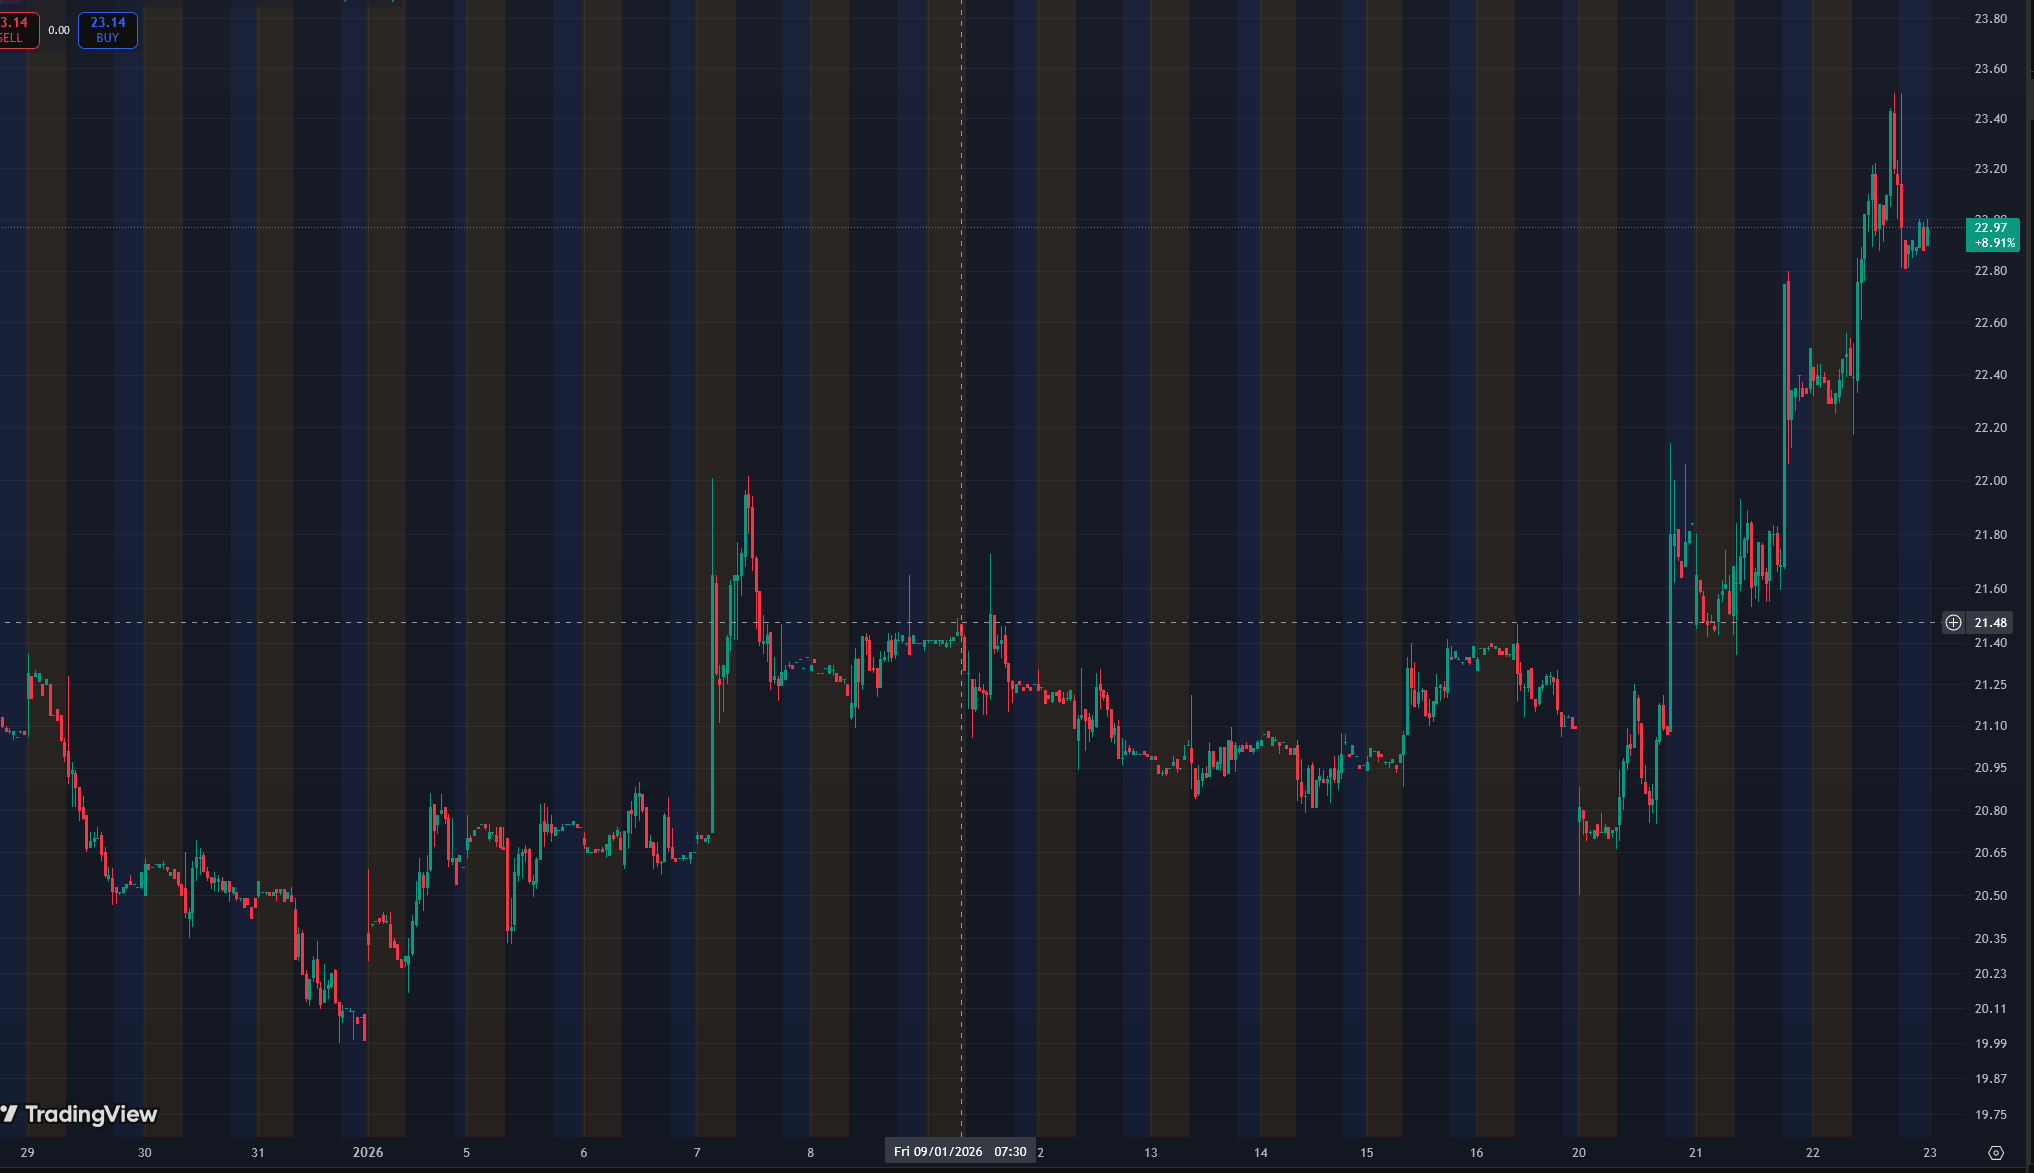Click the 23.80 price scale label
The image size is (2034, 1173).
point(1990,18)
